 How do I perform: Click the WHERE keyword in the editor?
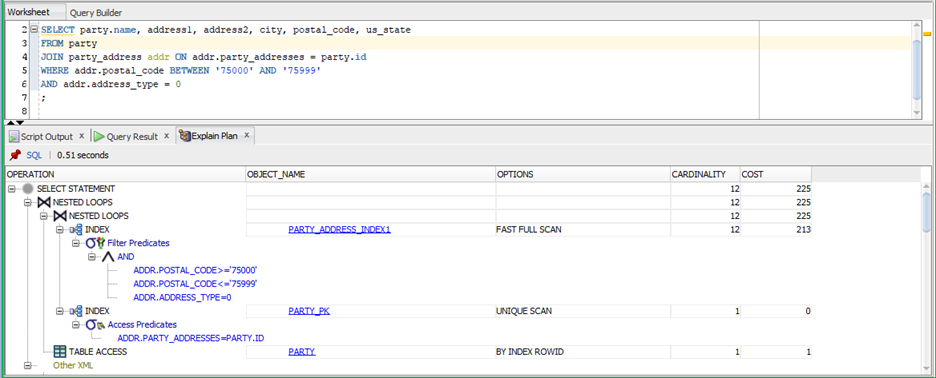pyautogui.click(x=55, y=70)
